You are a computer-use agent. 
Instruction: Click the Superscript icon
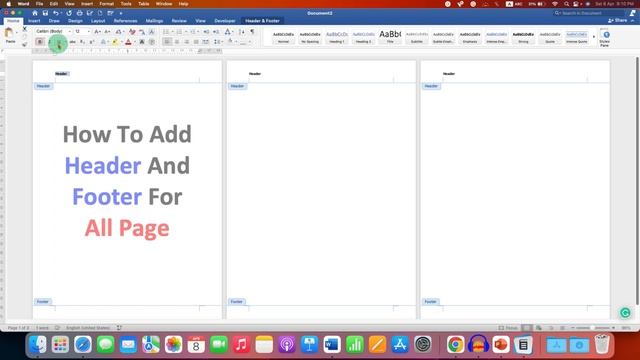pos(92,42)
